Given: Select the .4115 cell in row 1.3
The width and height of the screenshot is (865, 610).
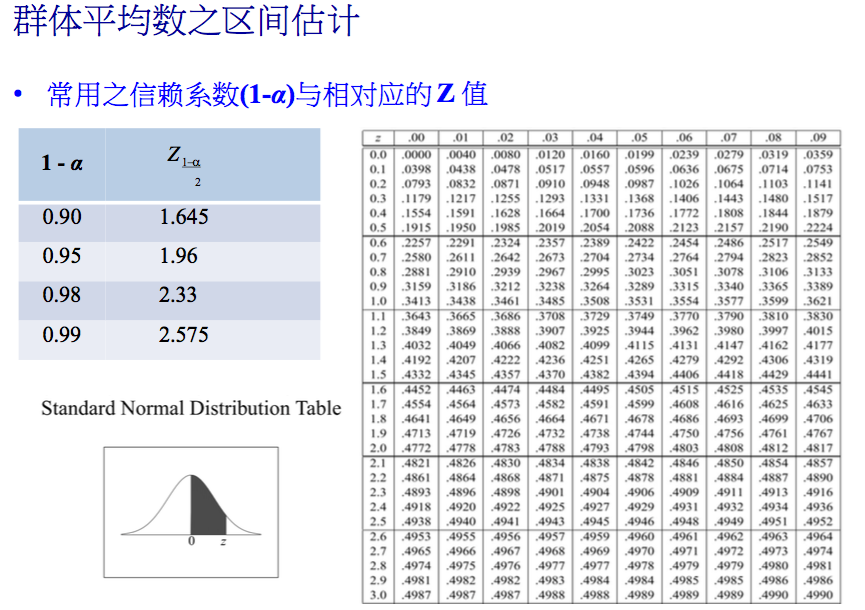Looking at the screenshot, I should click(x=640, y=345).
